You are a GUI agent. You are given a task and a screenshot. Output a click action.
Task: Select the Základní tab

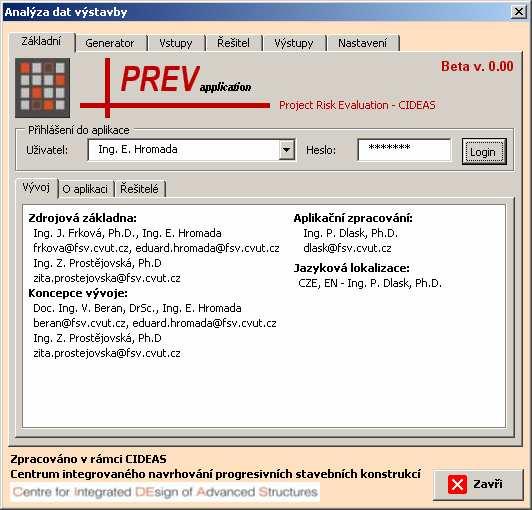(42, 42)
